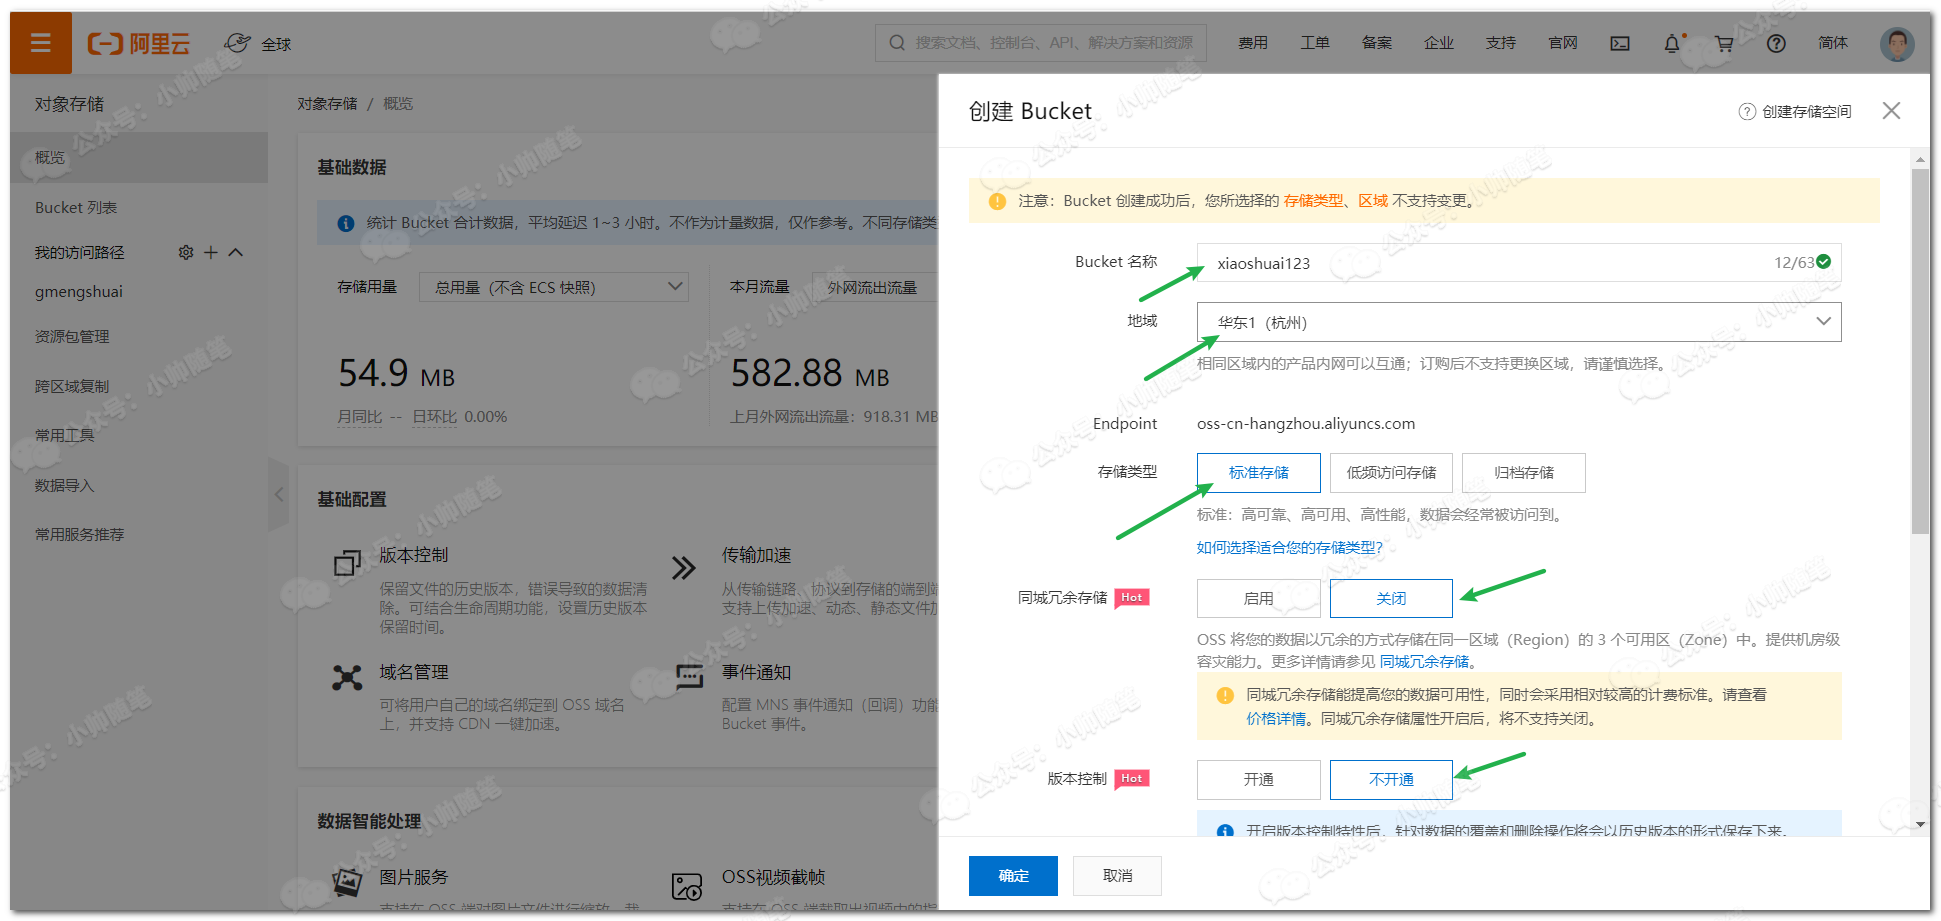Image resolution: width=1941 pixels, height=921 pixels.
Task: Click the 传输加速 double-arrow icon
Action: (684, 568)
